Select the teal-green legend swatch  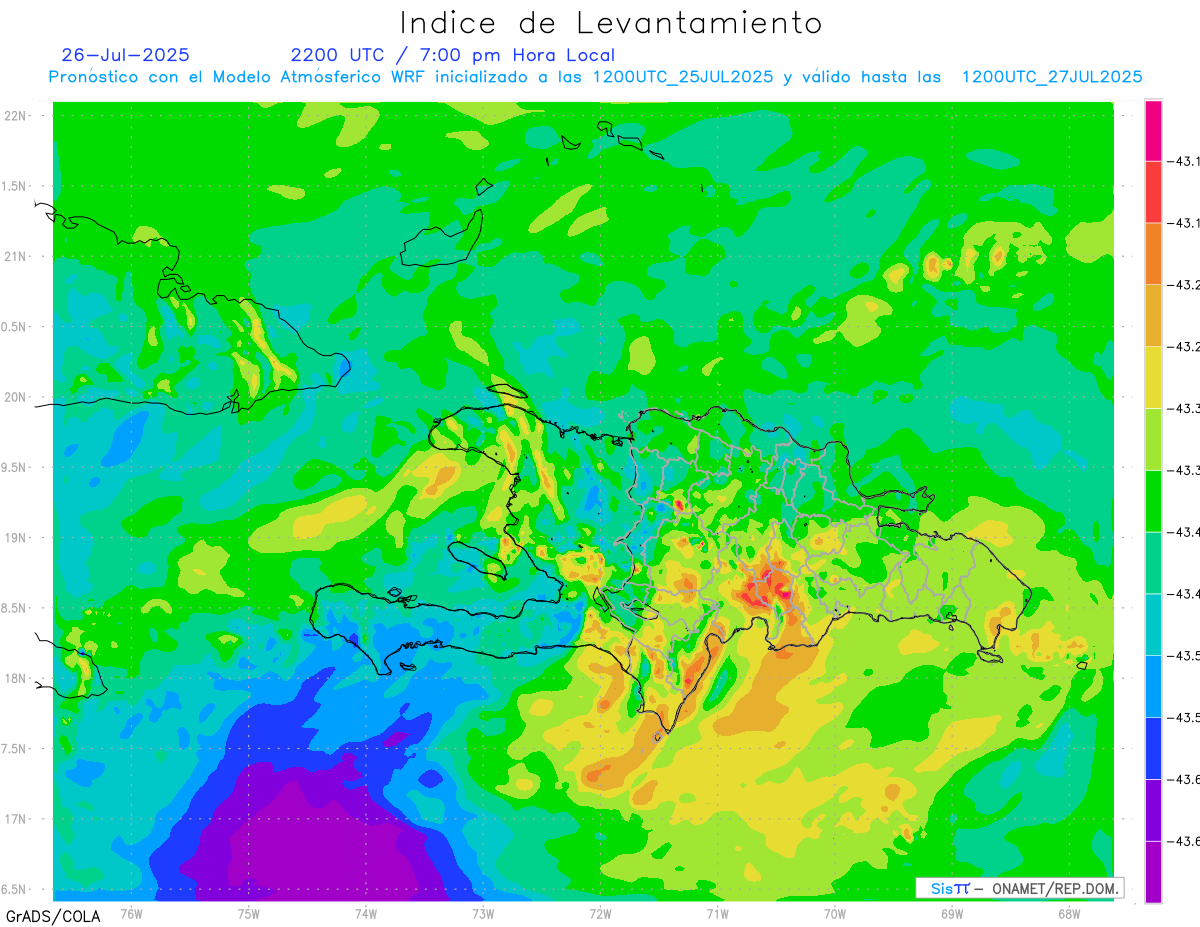coord(1153,562)
